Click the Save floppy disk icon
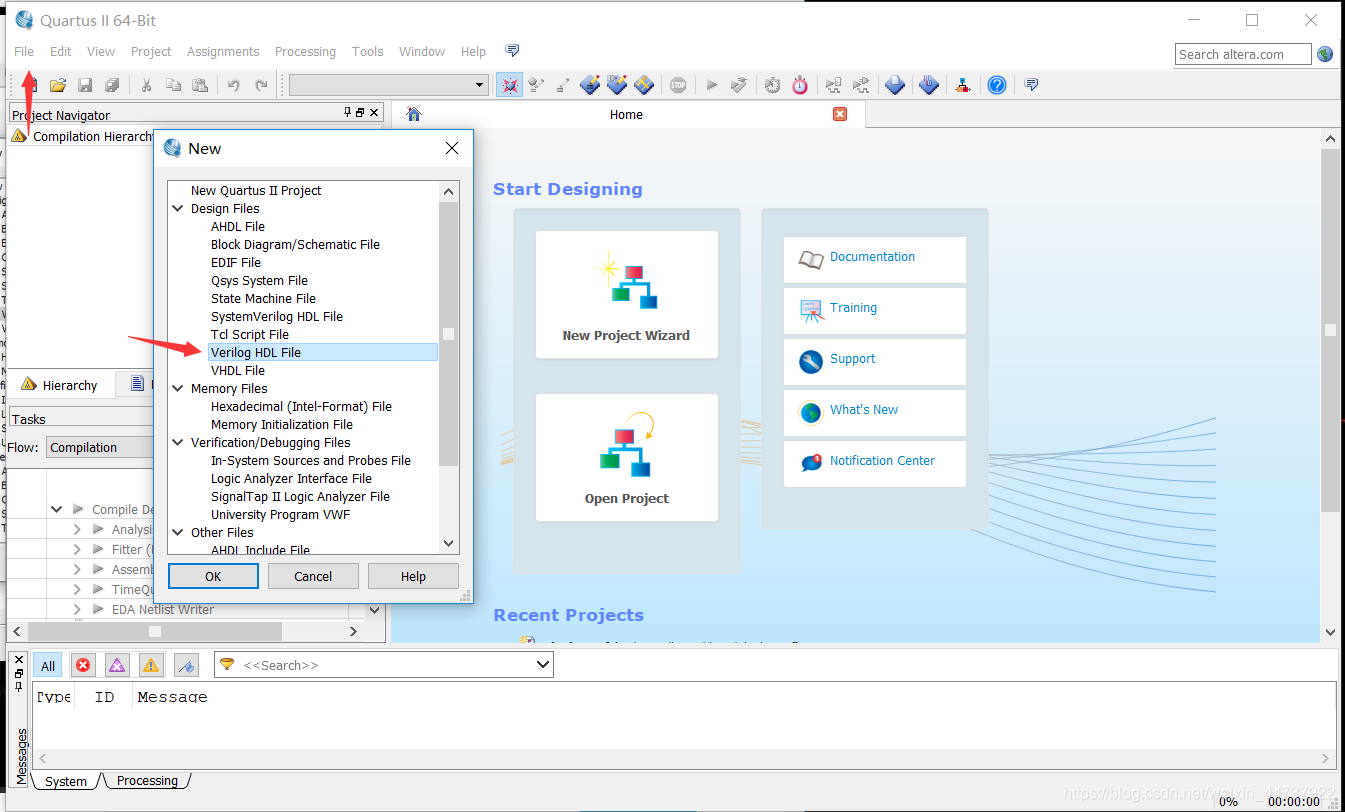This screenshot has width=1345, height=812. tap(85, 86)
